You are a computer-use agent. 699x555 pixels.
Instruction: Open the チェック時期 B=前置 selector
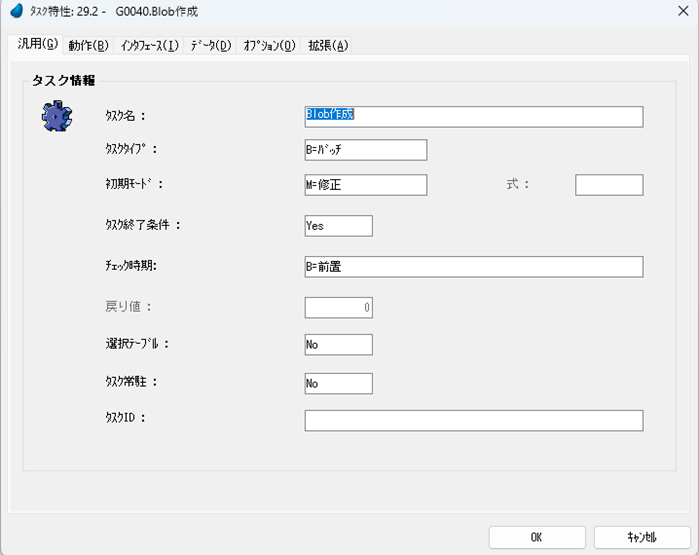coord(473,267)
